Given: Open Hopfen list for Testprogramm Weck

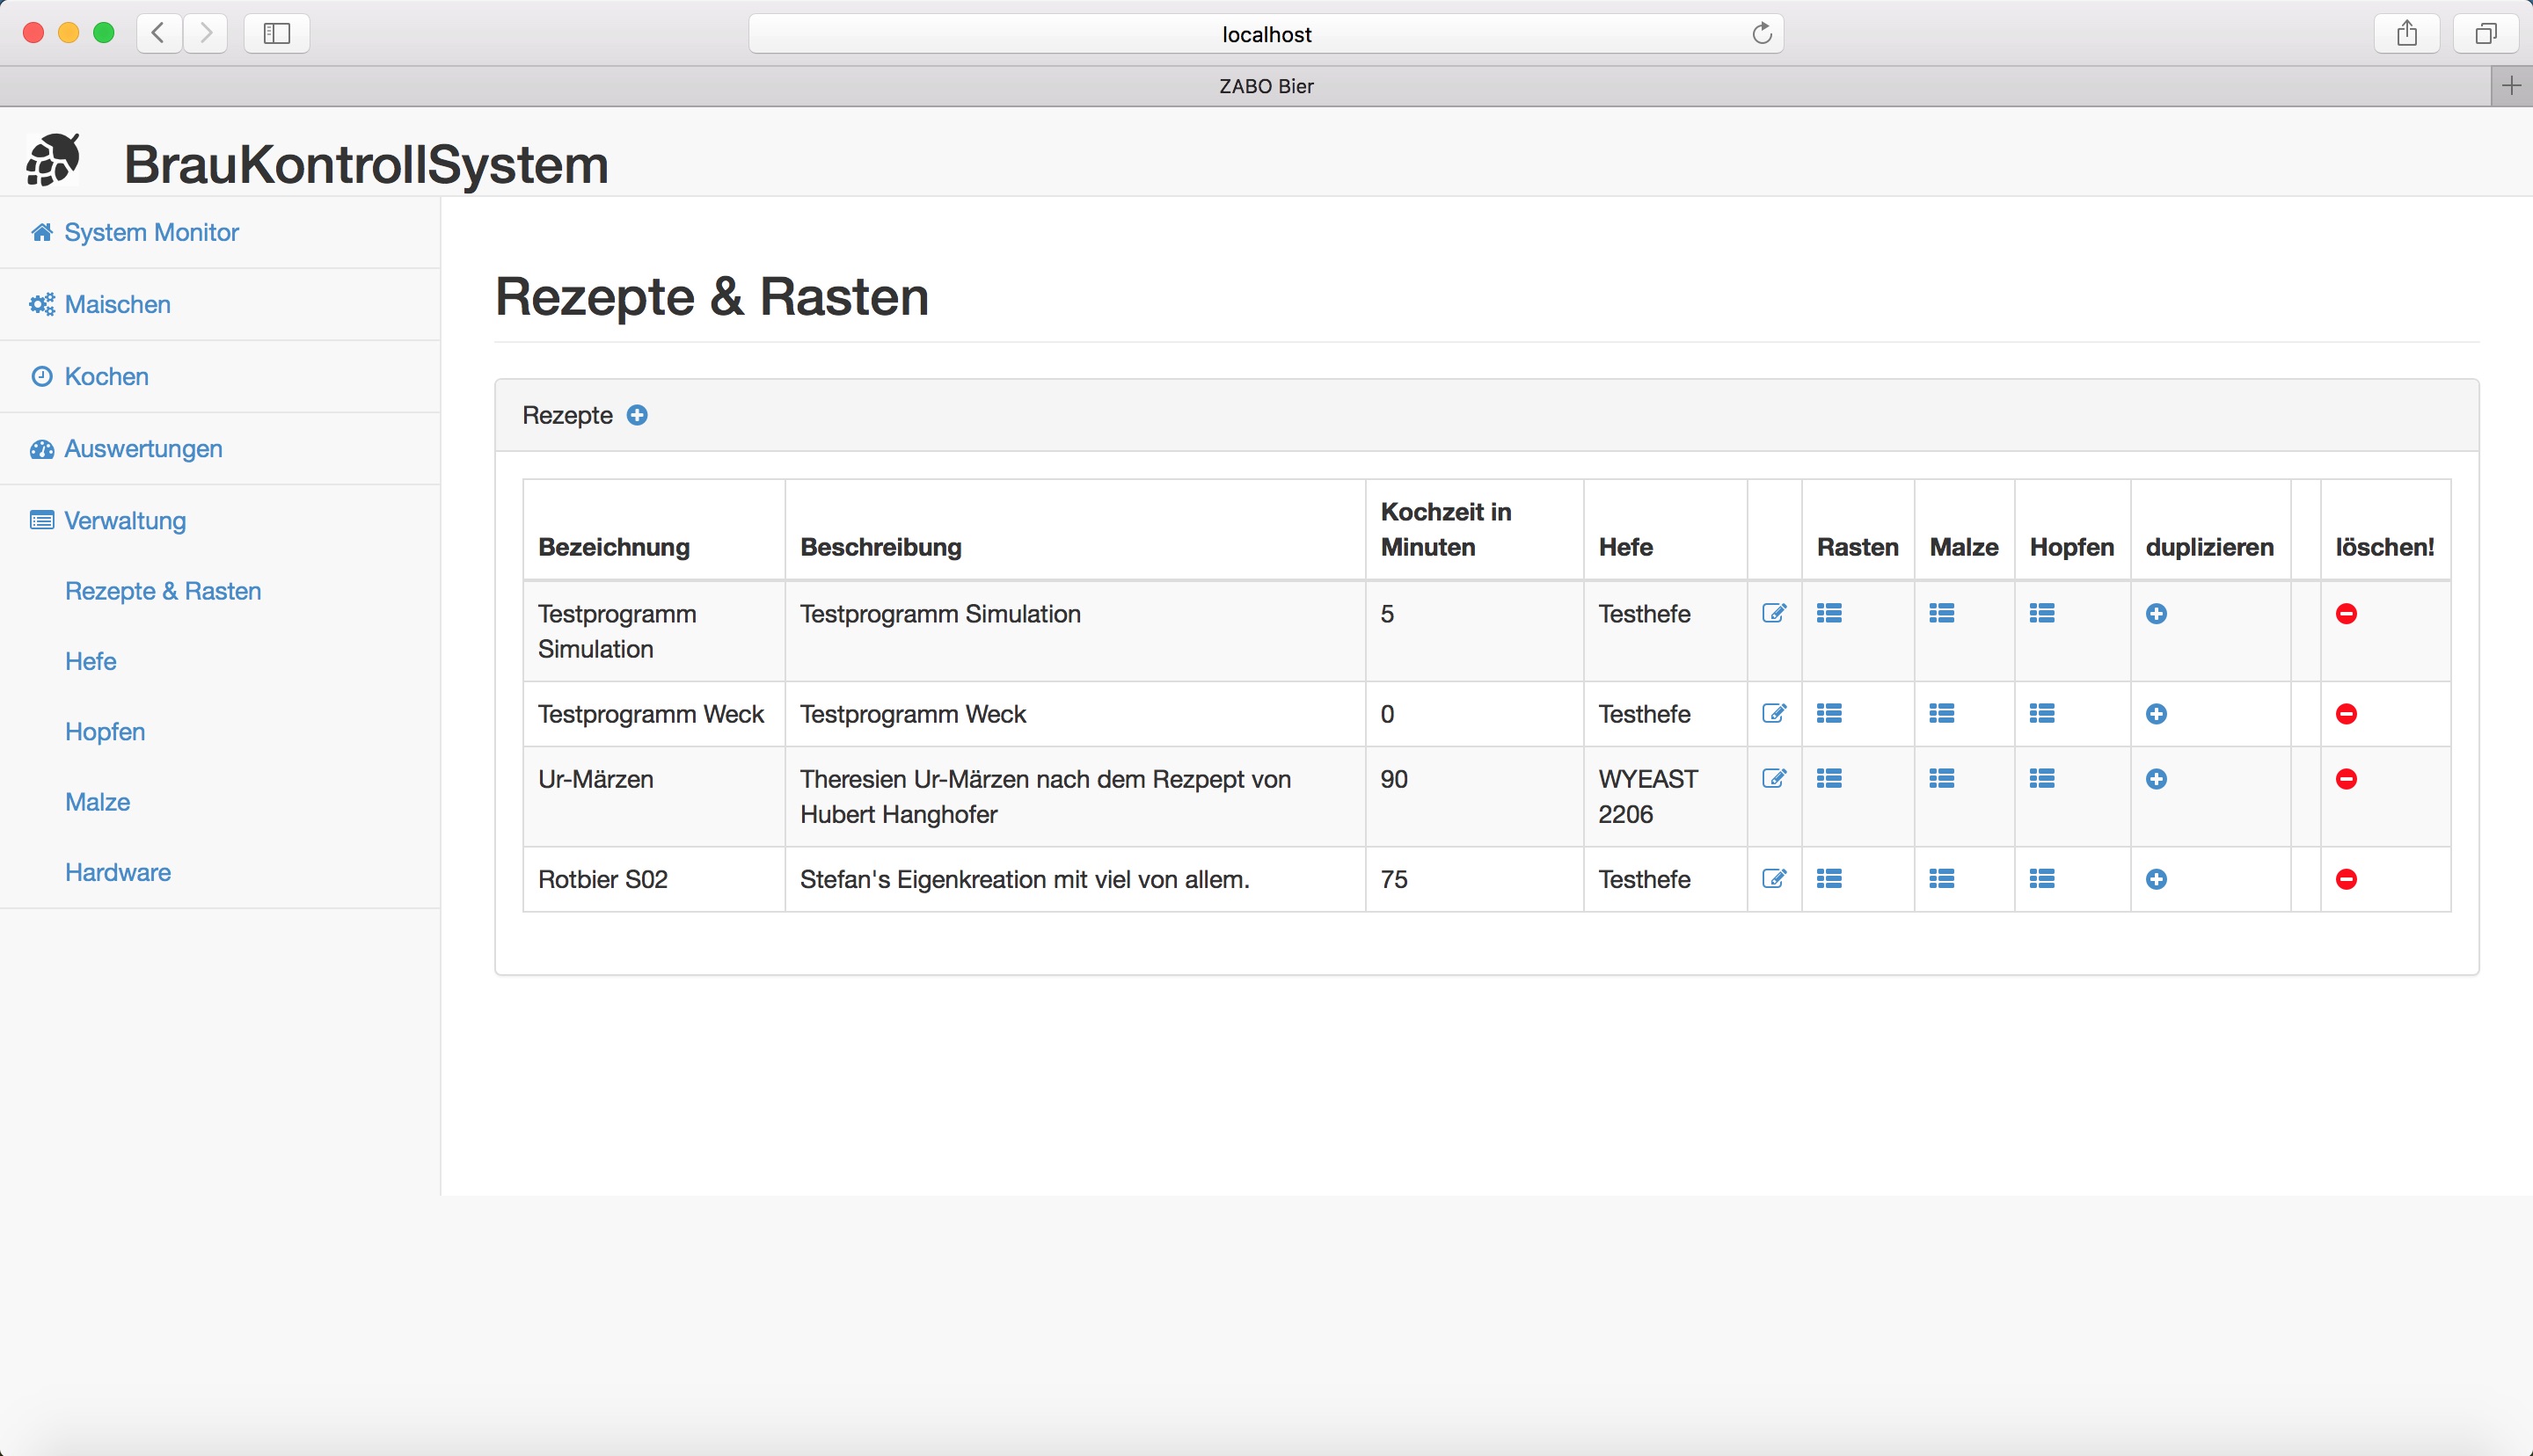Looking at the screenshot, I should tap(2042, 713).
